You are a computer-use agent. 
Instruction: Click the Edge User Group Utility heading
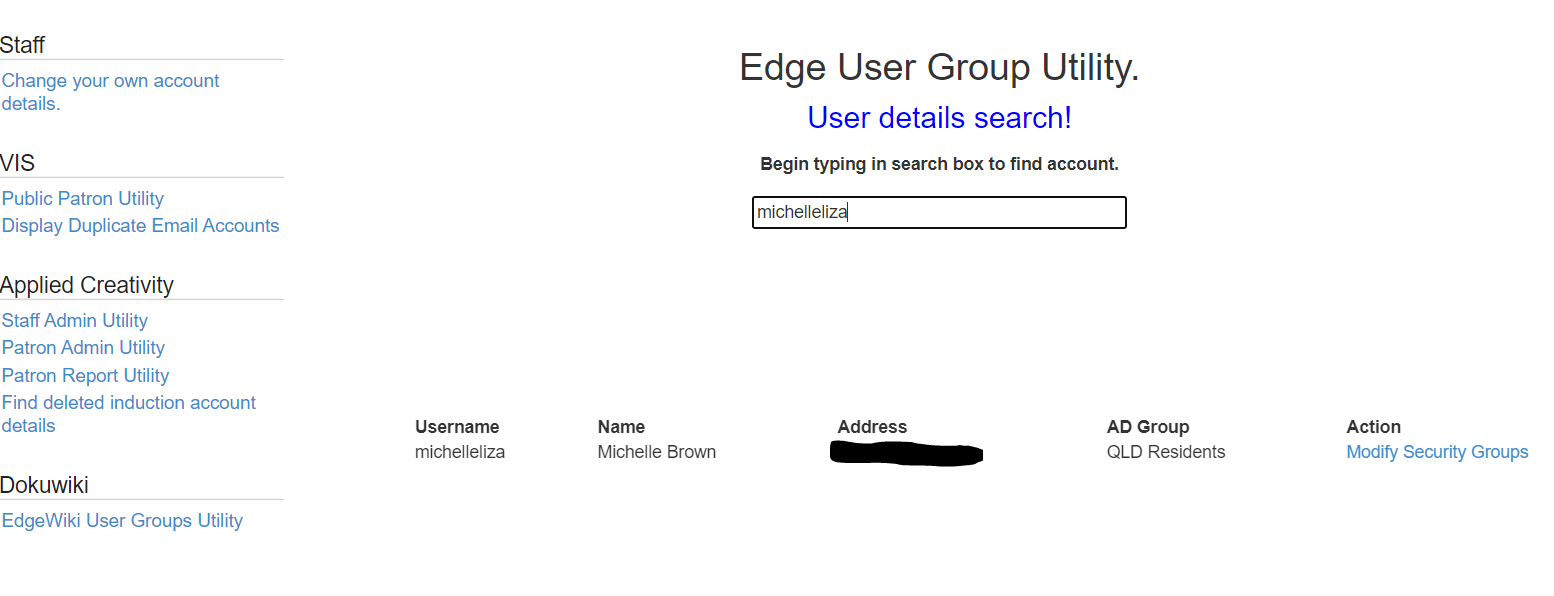click(x=939, y=68)
